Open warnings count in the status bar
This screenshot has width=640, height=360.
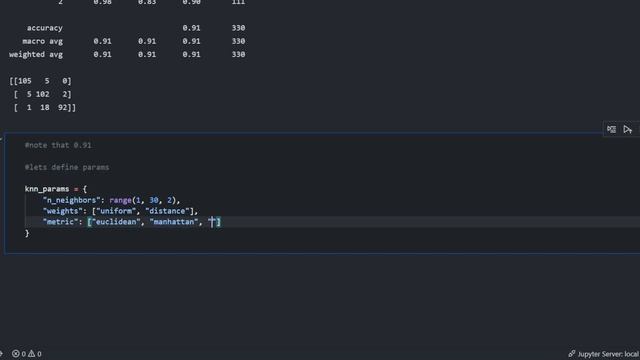click(x=35, y=354)
